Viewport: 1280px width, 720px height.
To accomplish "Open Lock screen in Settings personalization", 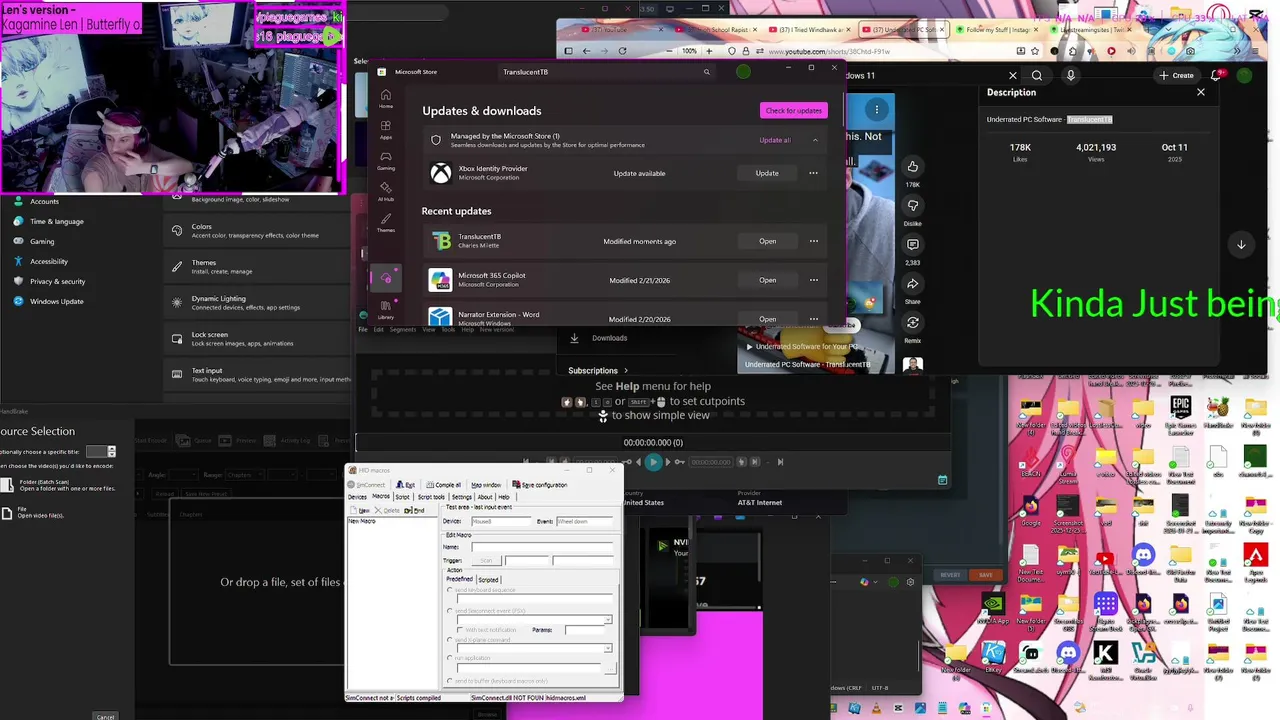I will [258, 339].
